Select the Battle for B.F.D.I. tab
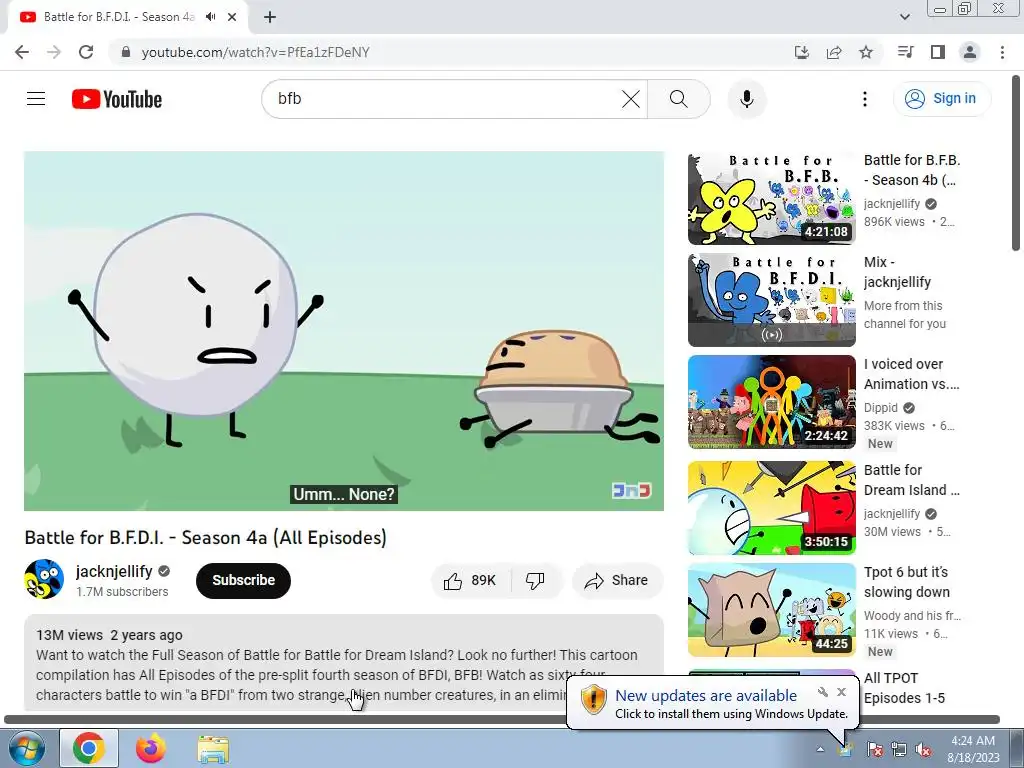 119,17
